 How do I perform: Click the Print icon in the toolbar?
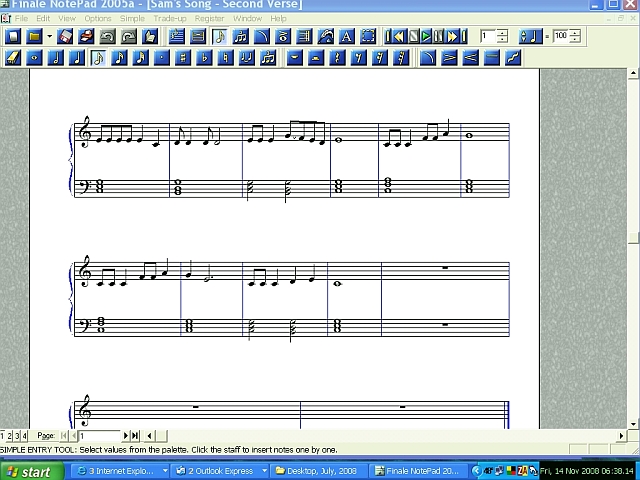coord(86,36)
